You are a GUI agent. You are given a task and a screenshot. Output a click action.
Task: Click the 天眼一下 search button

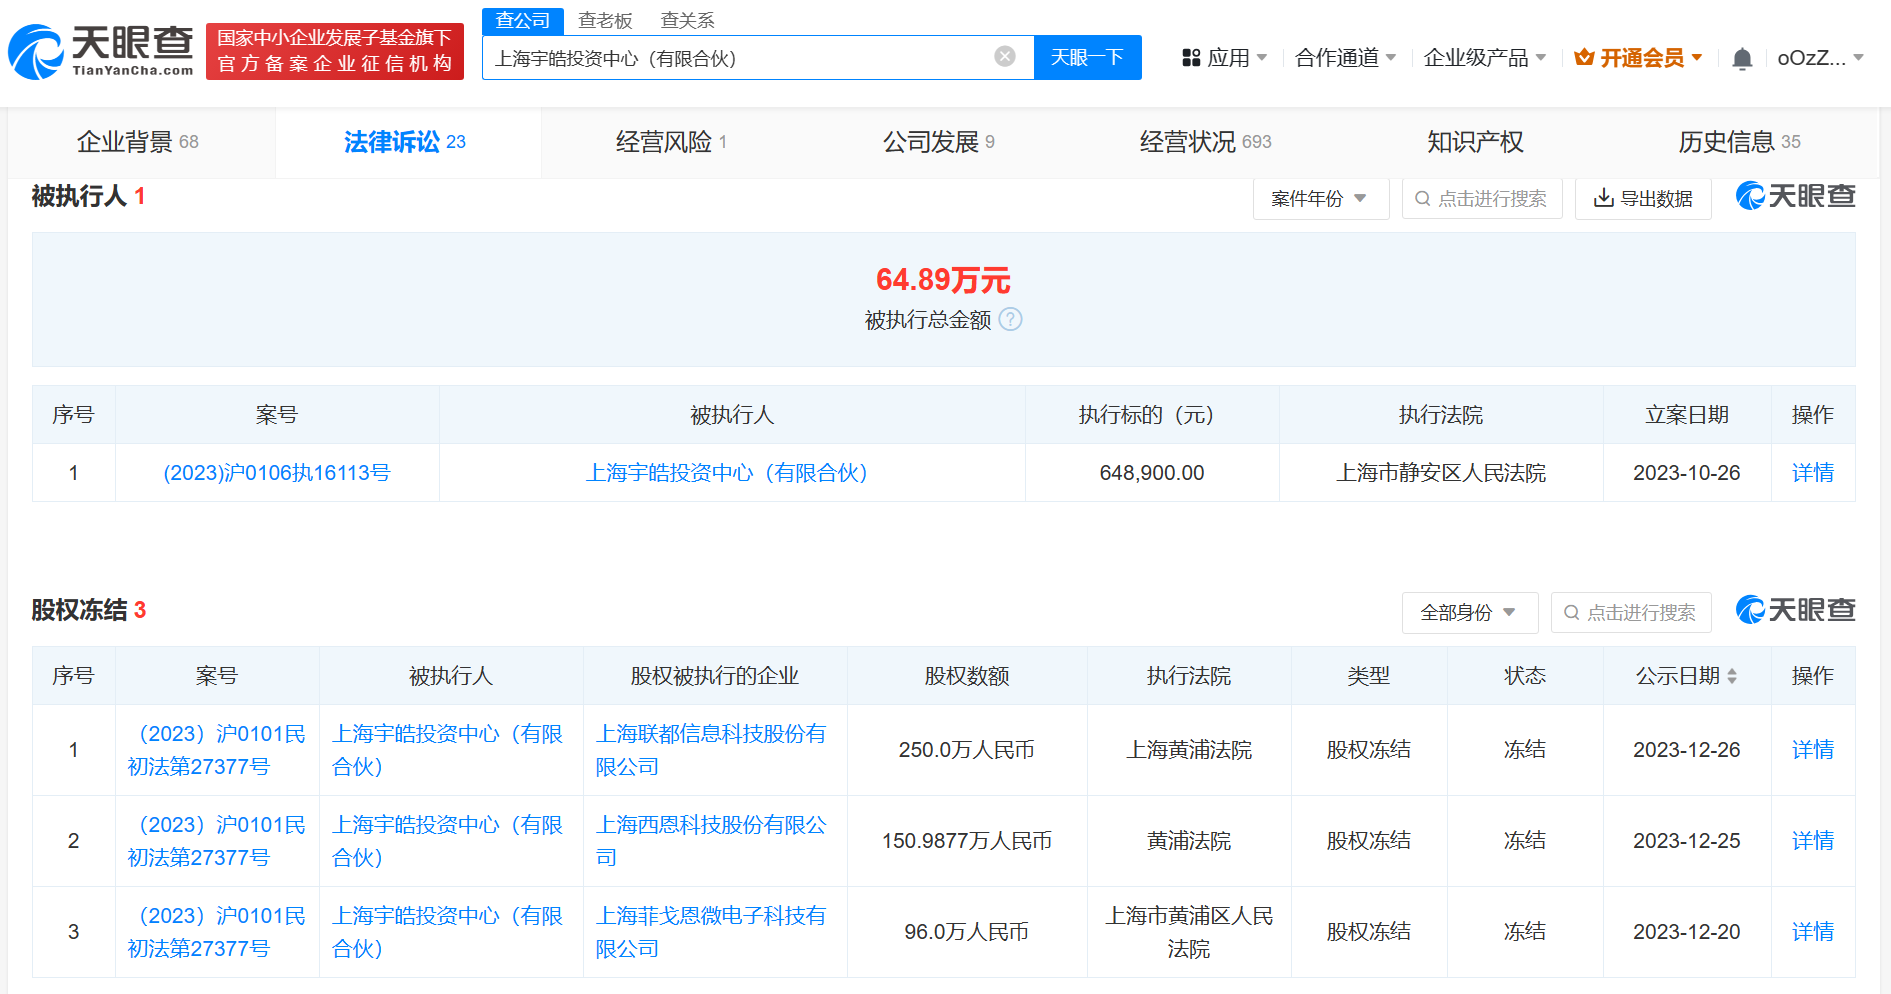(1087, 57)
